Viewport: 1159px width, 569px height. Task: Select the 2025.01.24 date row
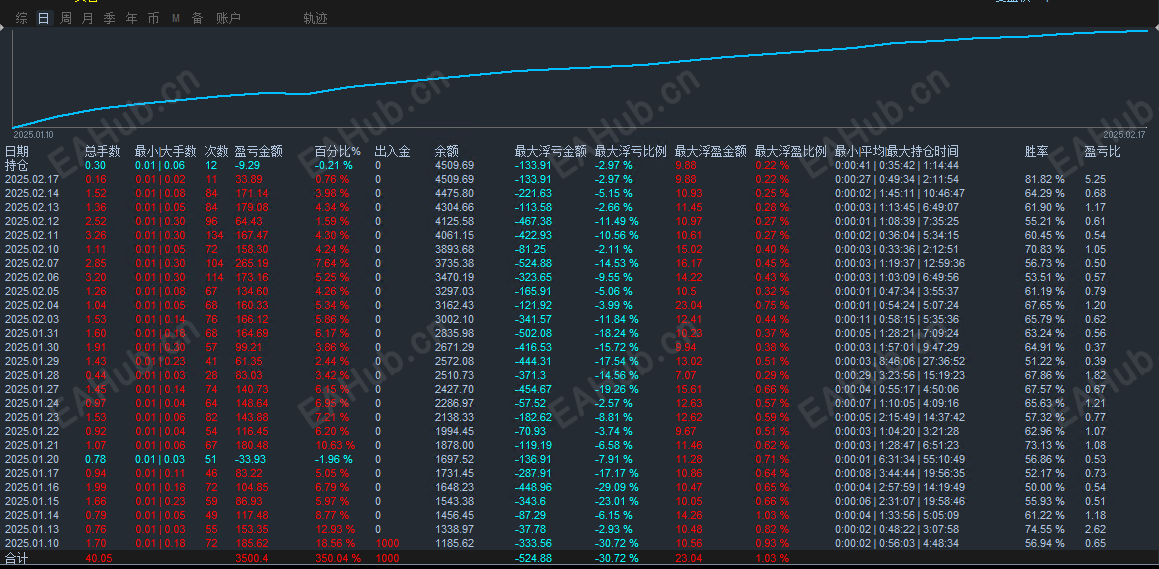tap(580, 403)
